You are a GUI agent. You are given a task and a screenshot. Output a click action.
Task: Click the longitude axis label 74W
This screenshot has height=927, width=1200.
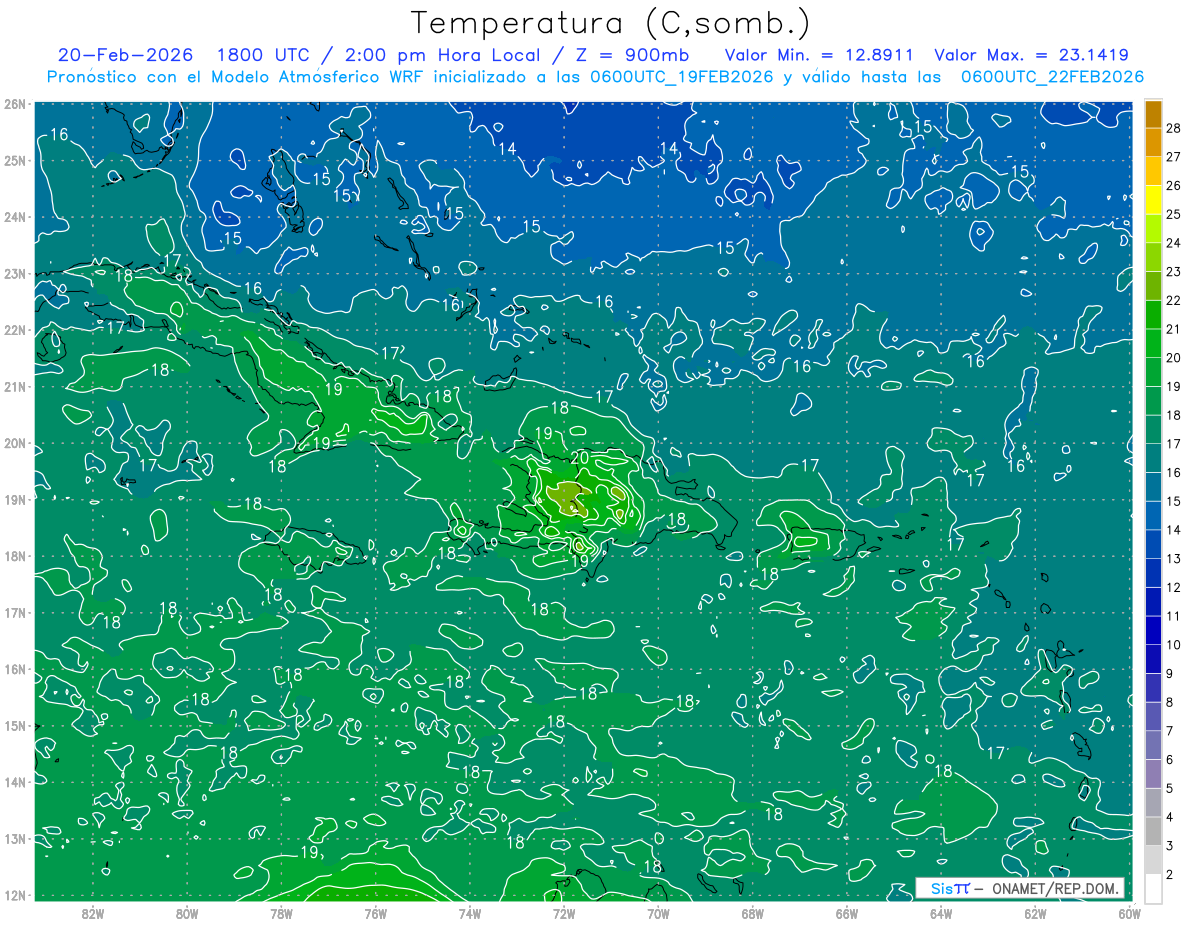470,913
